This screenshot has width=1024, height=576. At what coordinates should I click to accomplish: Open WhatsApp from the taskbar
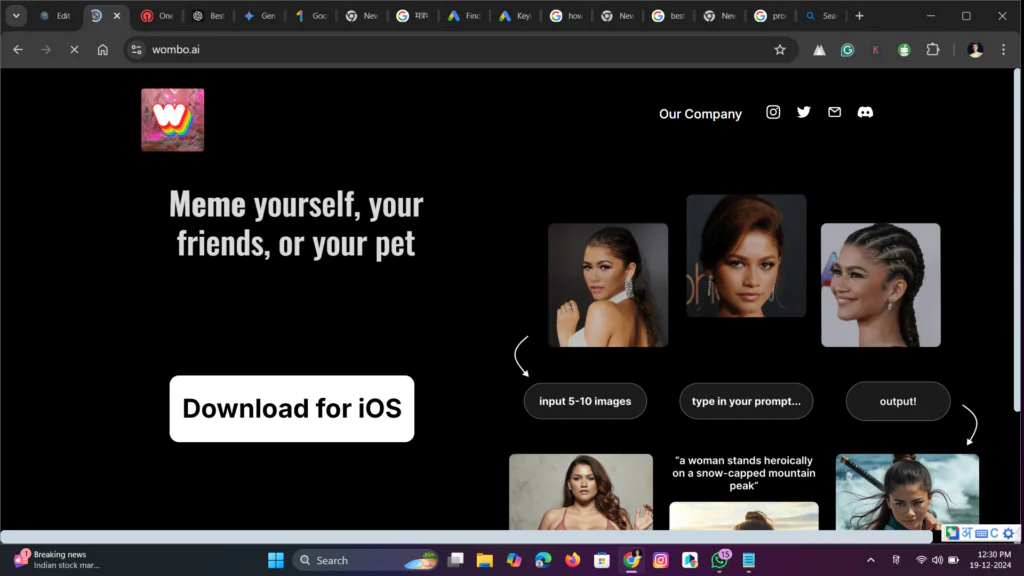(720, 560)
